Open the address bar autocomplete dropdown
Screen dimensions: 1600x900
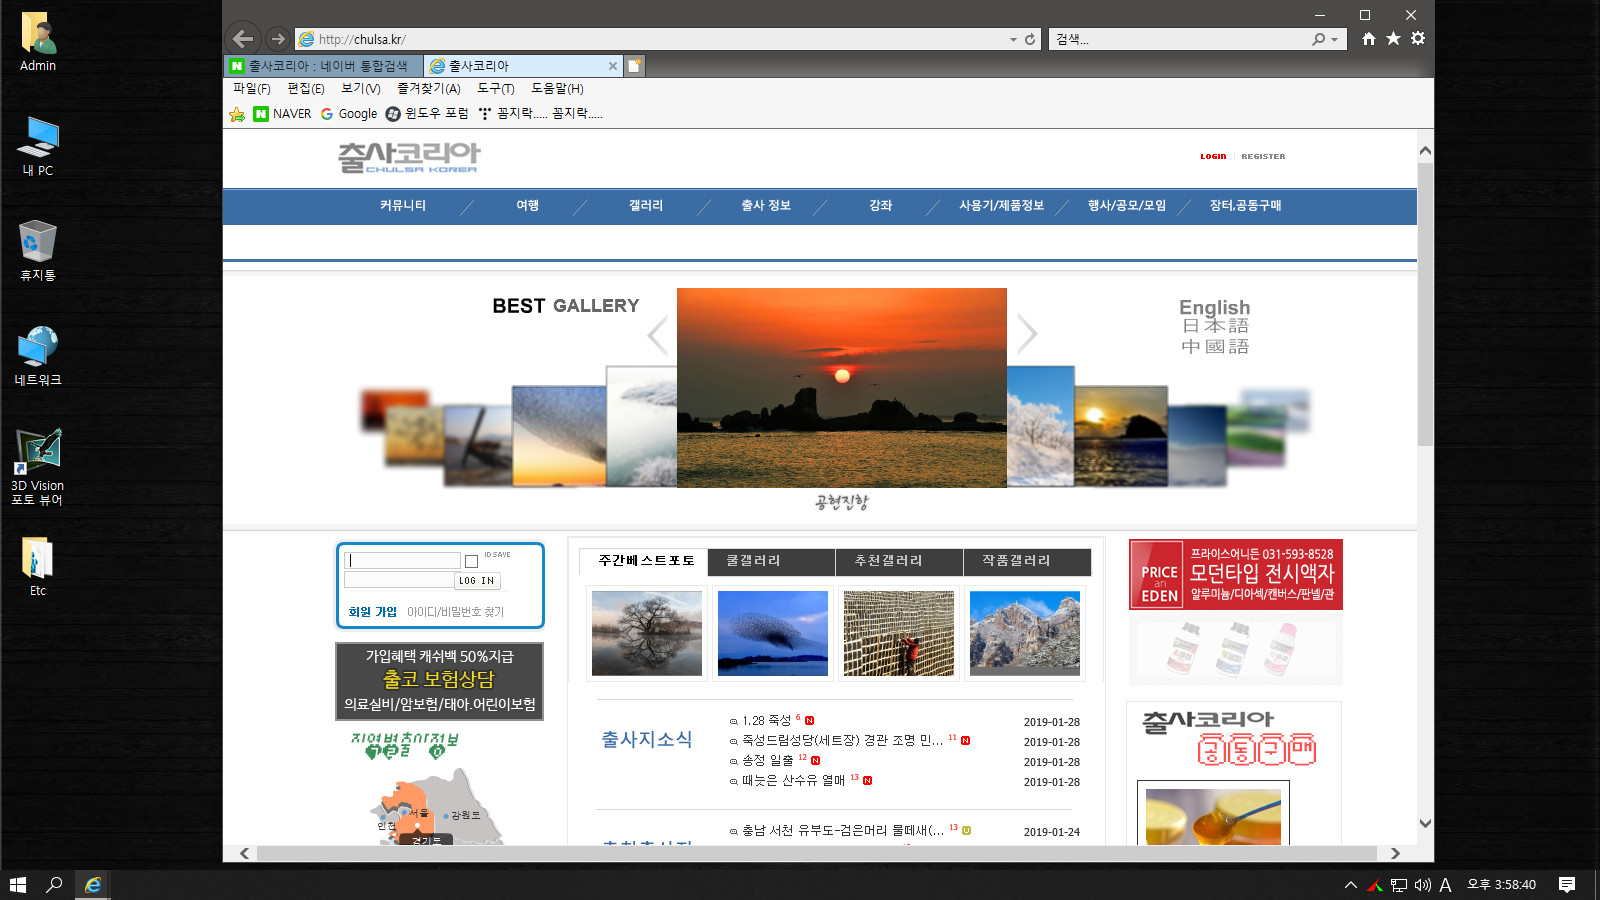tap(1013, 39)
